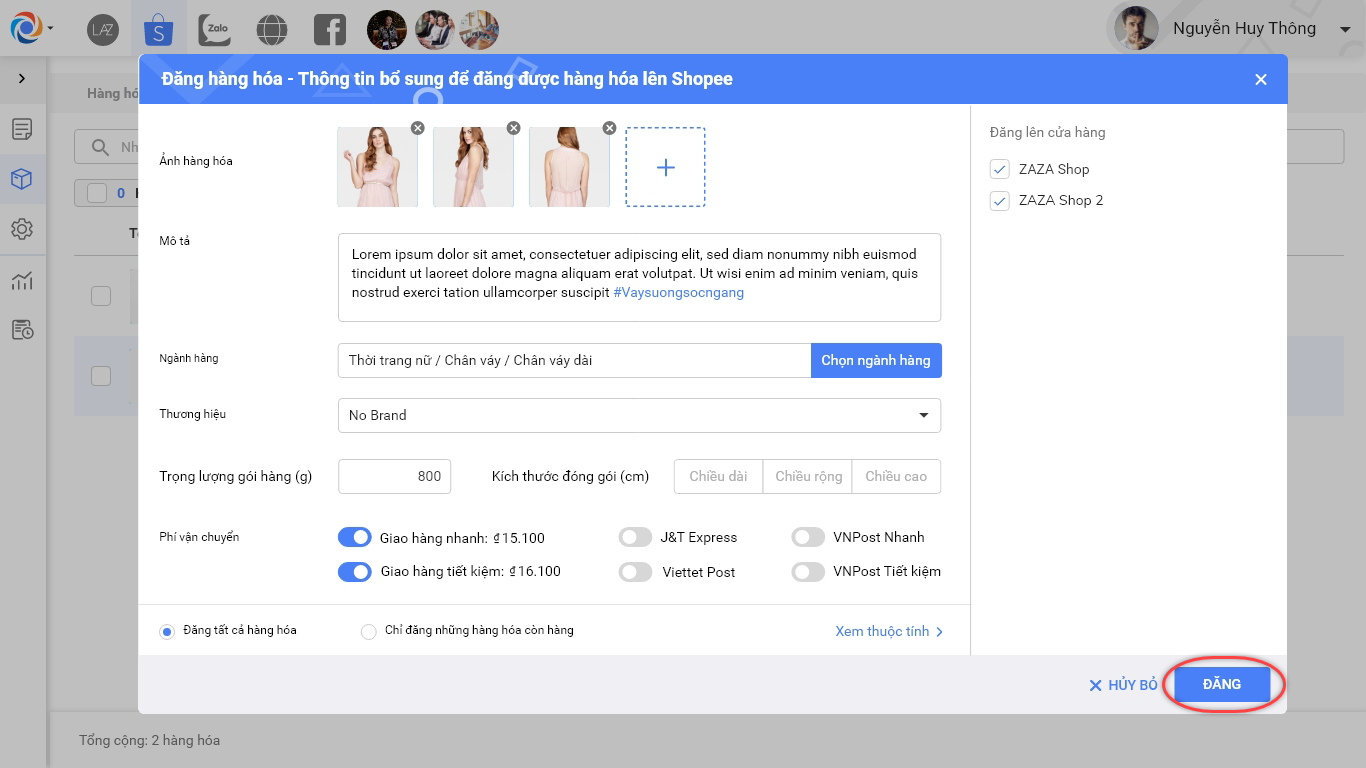
Task: Click HỦY BỎ cancel button
Action: 1123,685
